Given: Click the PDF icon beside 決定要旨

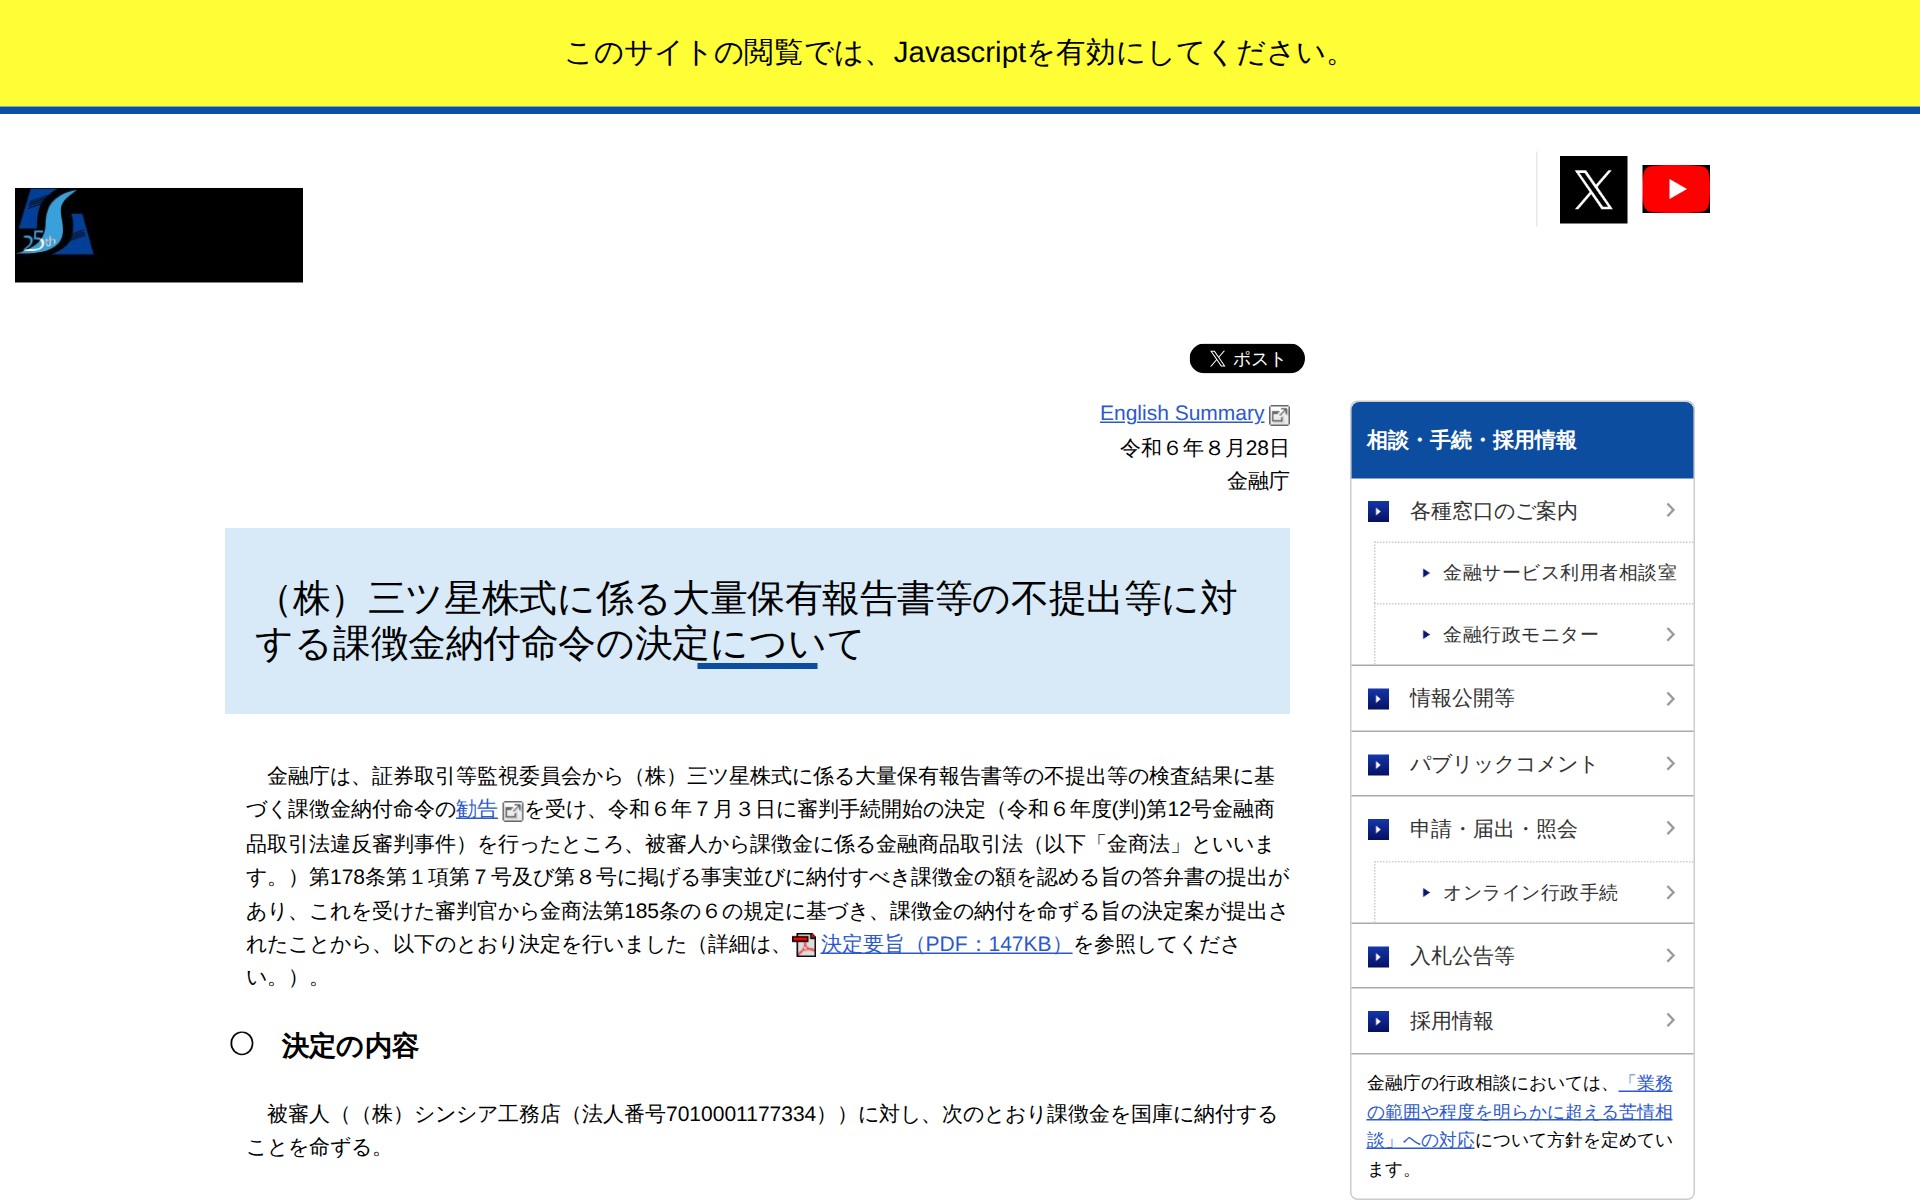Looking at the screenshot, I should tap(804, 945).
